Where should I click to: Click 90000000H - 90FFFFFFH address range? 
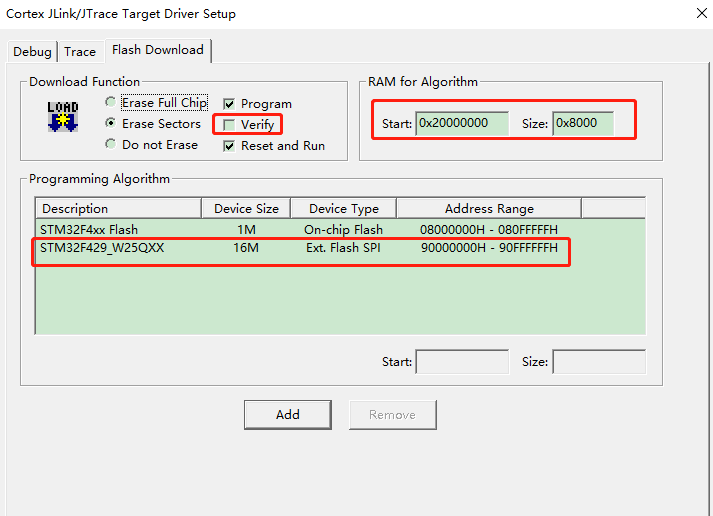[489, 248]
